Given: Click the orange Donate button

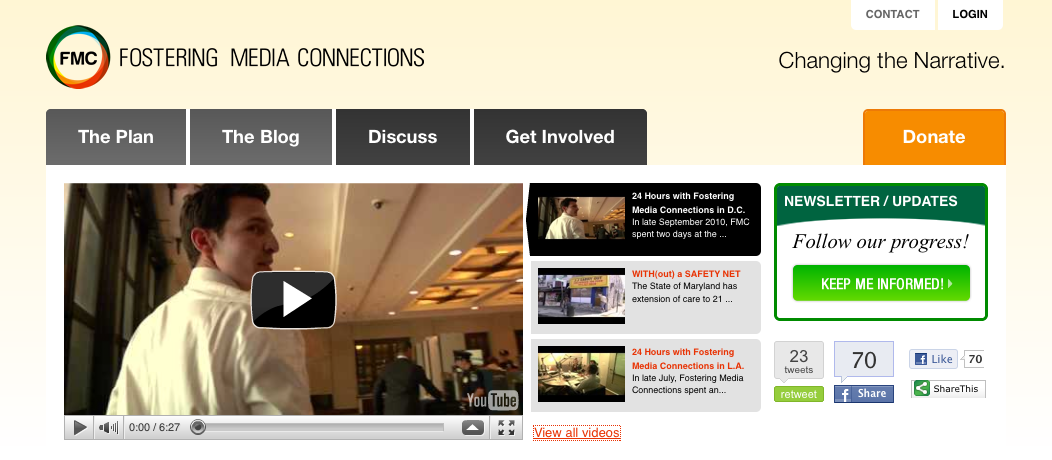Looking at the screenshot, I should coord(934,137).
